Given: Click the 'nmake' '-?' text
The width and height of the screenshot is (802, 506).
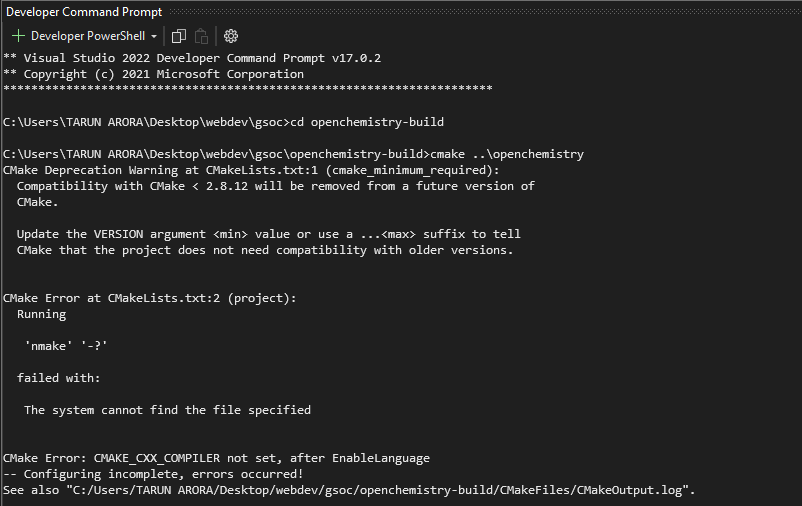Looking at the screenshot, I should [x=66, y=346].
